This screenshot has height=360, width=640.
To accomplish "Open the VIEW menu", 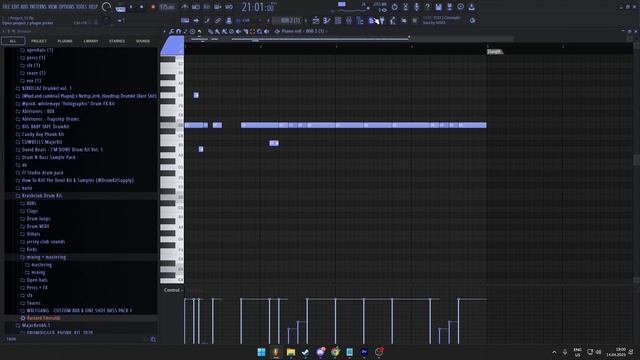I will pos(53,7).
